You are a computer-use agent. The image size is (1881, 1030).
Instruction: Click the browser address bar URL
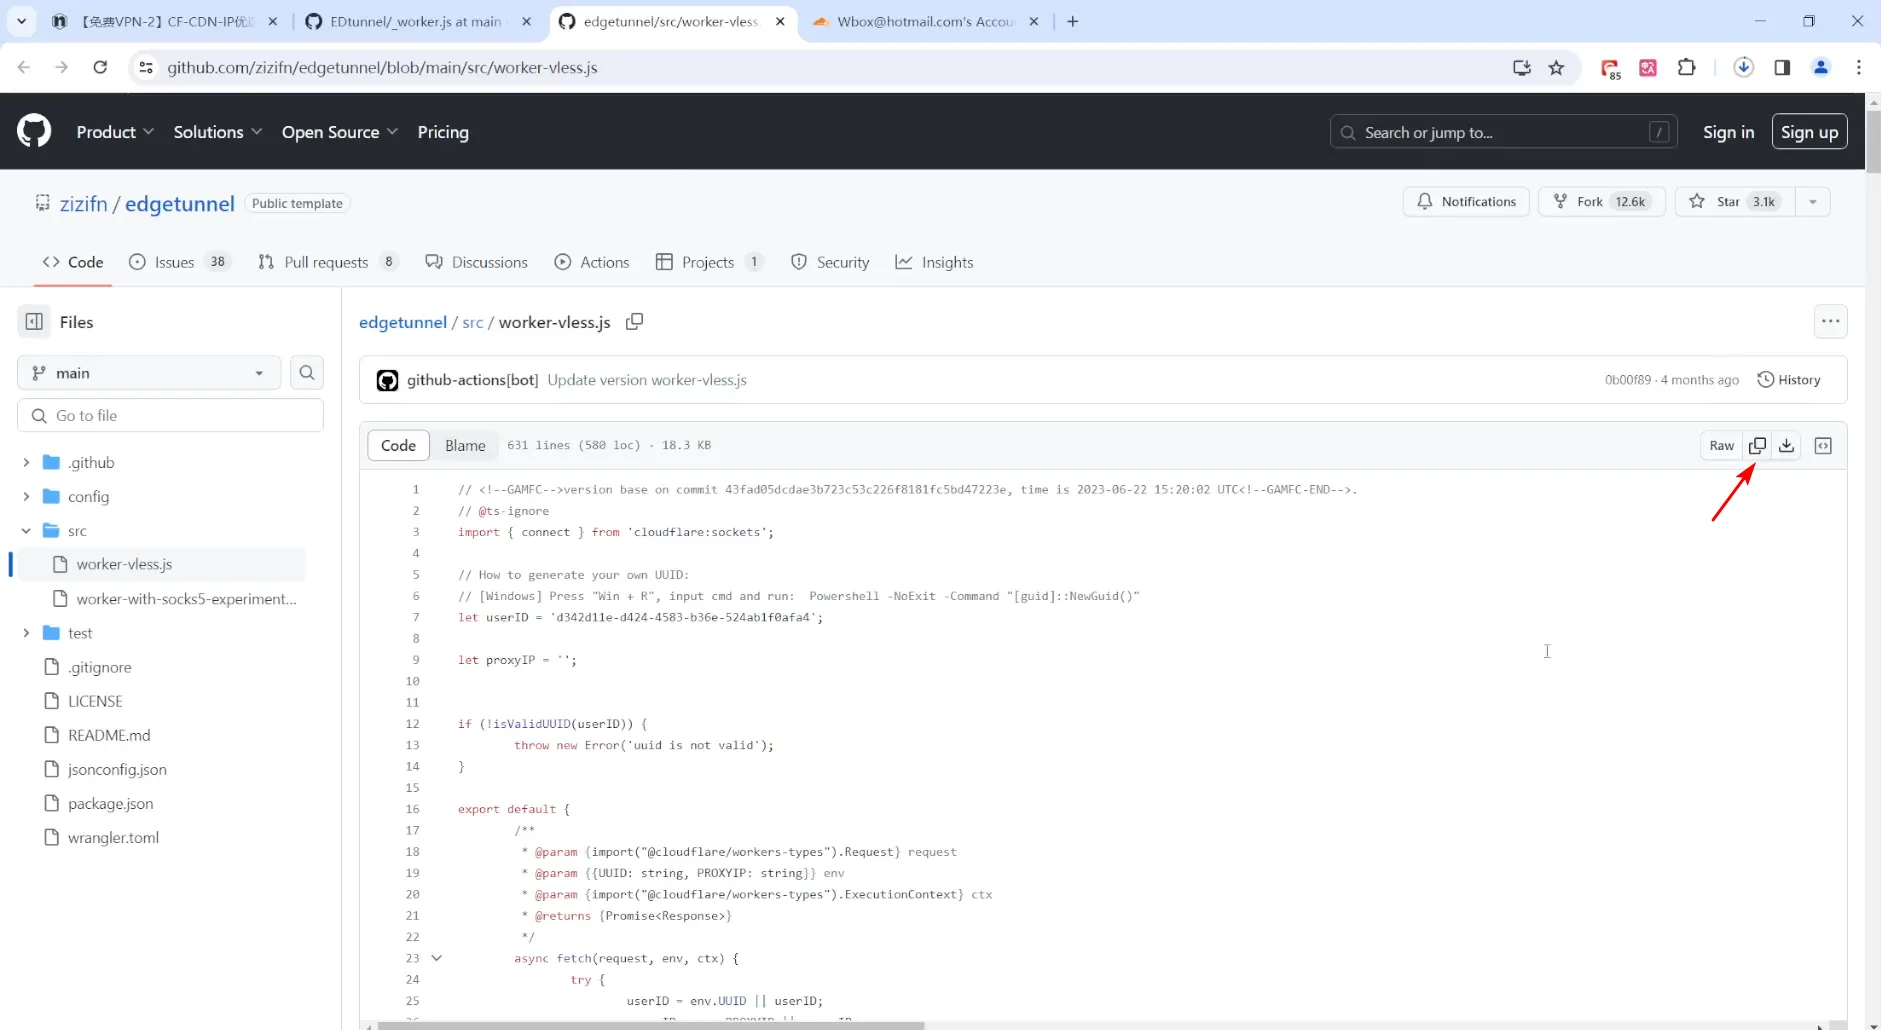point(382,68)
